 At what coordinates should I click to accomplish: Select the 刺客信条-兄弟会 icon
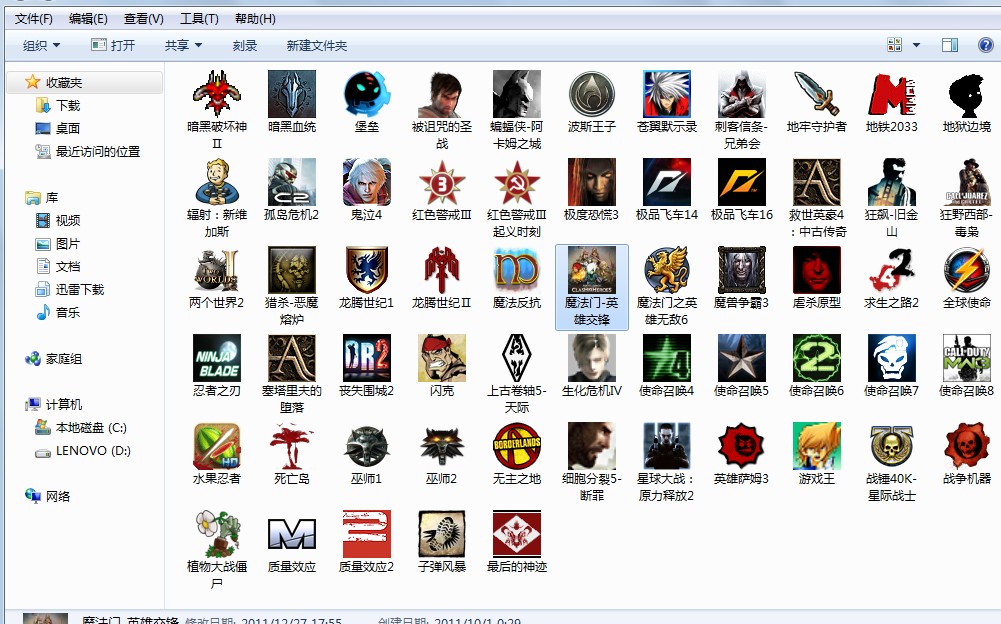point(742,94)
